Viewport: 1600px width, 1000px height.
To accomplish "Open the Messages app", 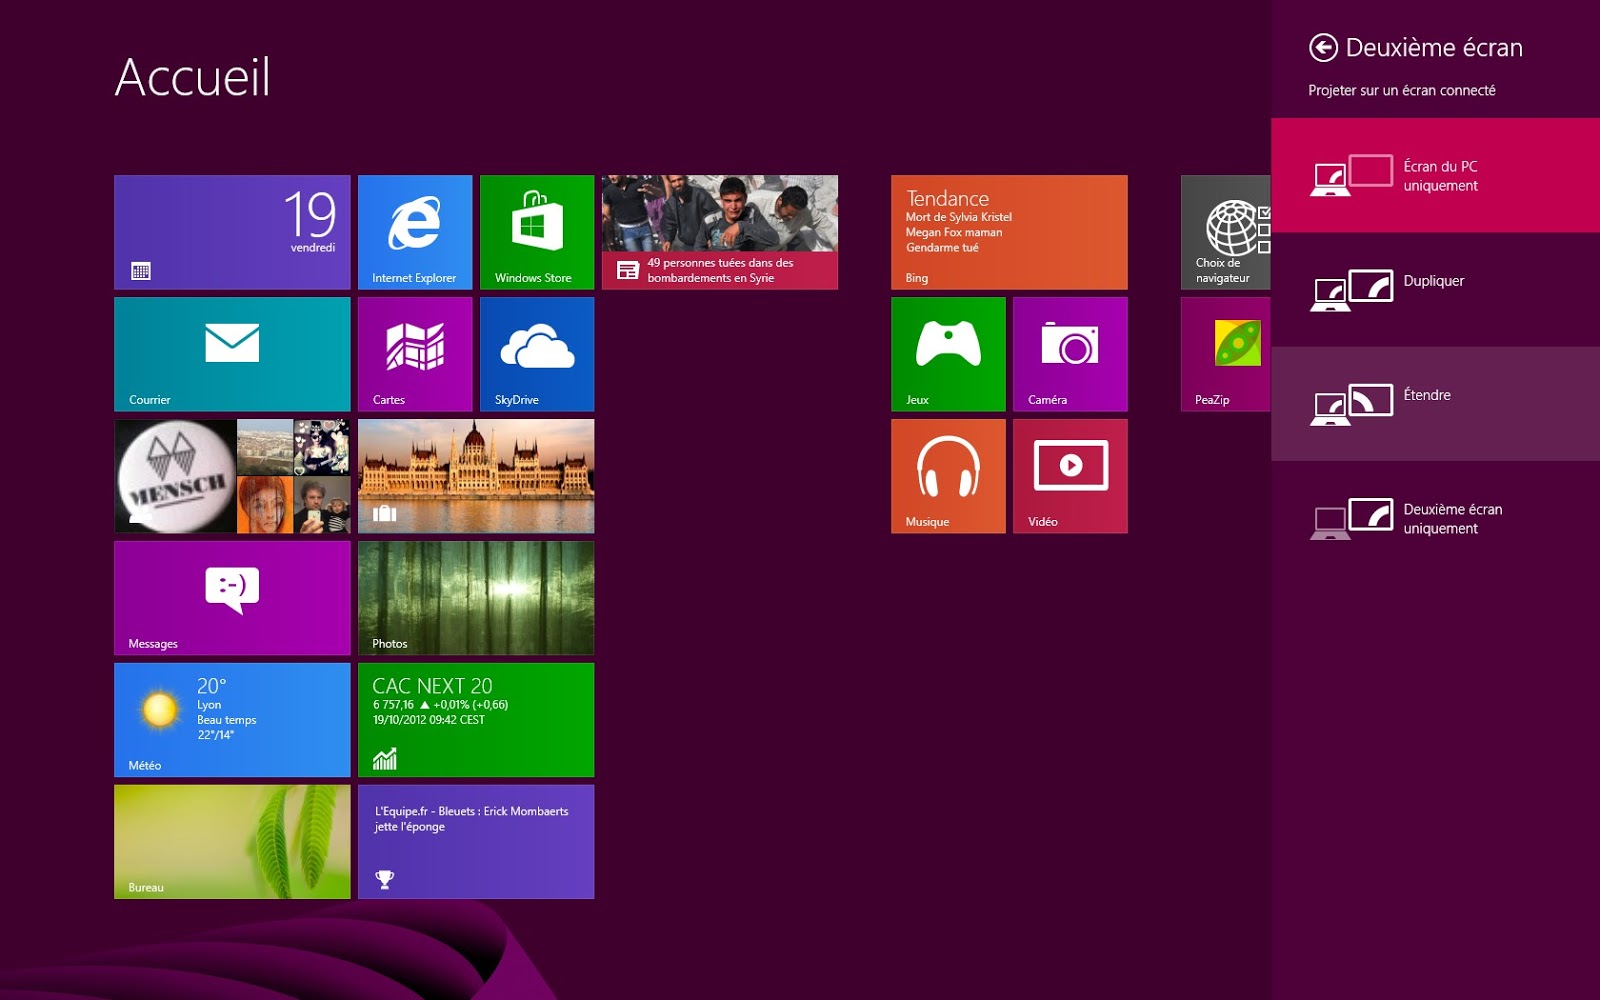I will [231, 597].
